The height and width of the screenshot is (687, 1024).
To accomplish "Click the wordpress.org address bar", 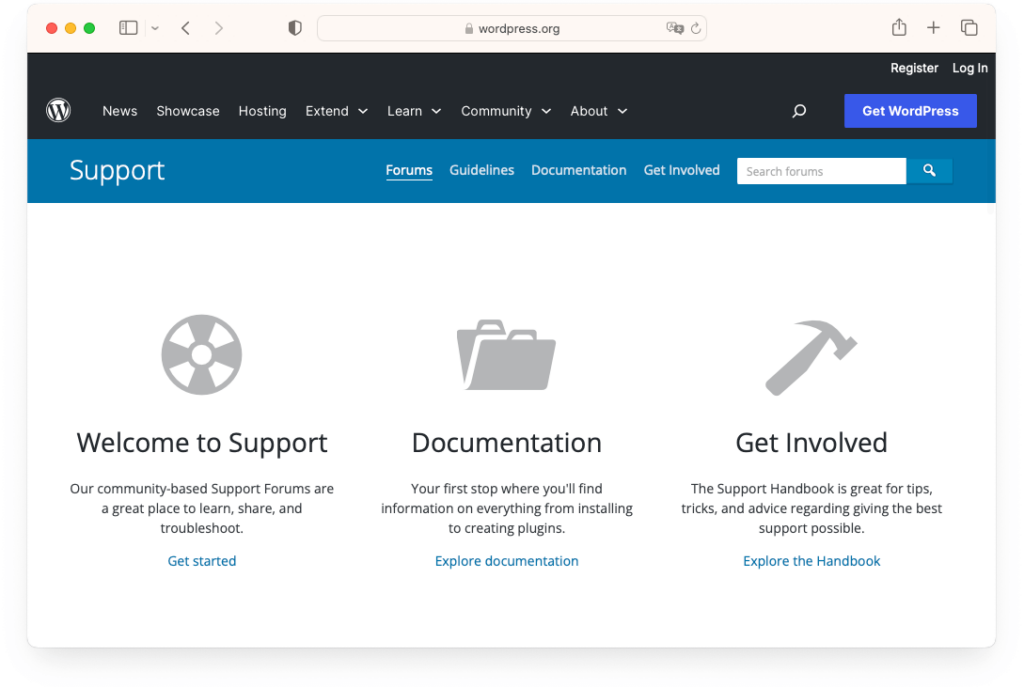I will click(512, 28).
